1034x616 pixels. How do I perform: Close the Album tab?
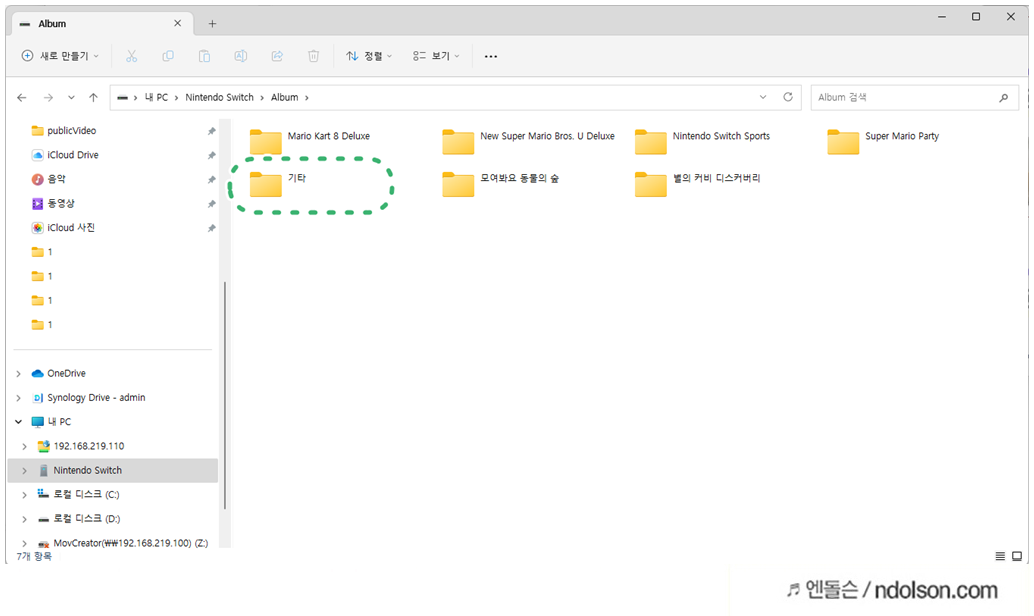click(x=177, y=23)
